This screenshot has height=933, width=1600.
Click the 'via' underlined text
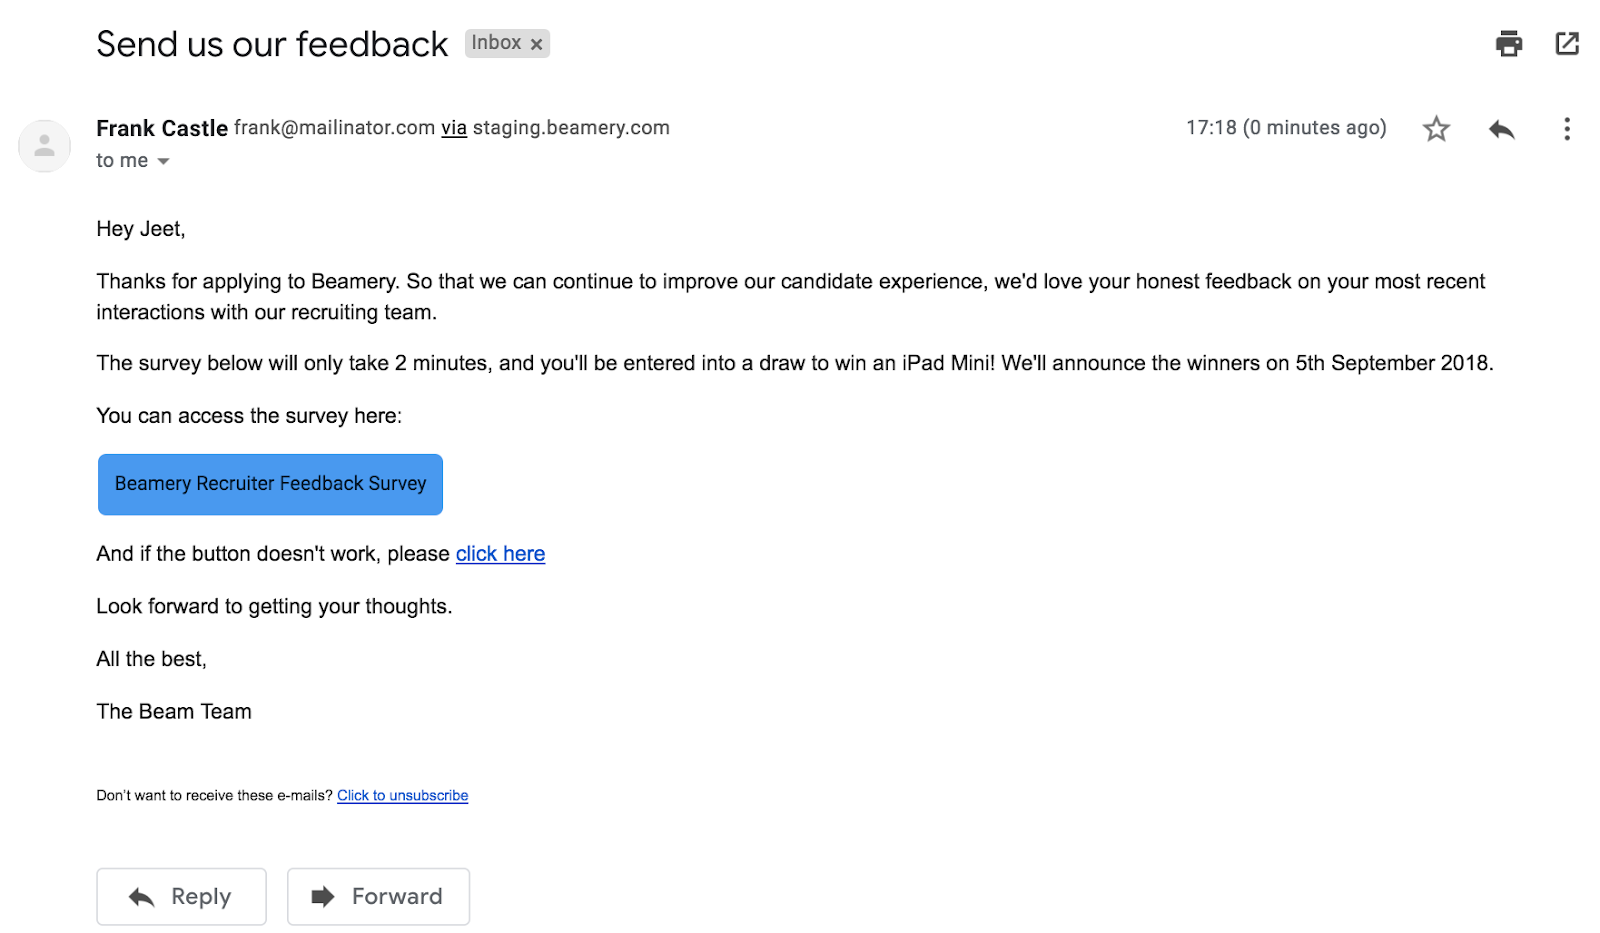[x=454, y=128]
